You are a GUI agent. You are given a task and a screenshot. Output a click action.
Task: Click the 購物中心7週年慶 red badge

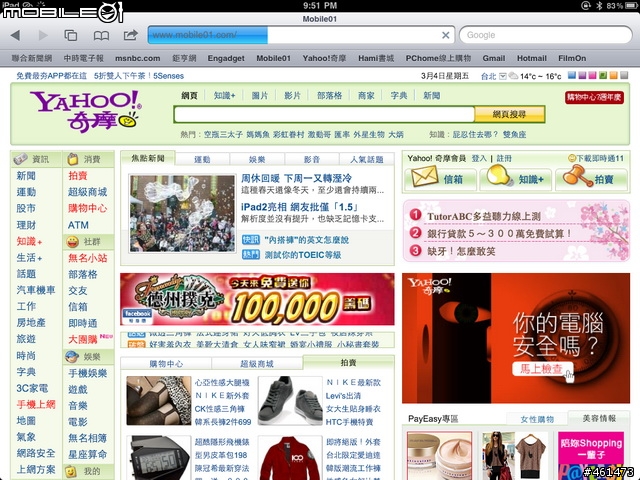594,97
